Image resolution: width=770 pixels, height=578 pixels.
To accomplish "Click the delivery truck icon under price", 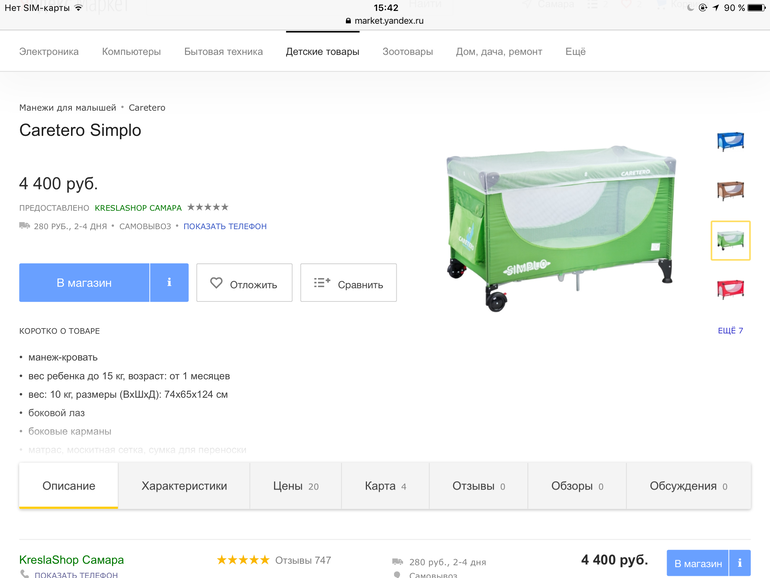I will [25, 226].
